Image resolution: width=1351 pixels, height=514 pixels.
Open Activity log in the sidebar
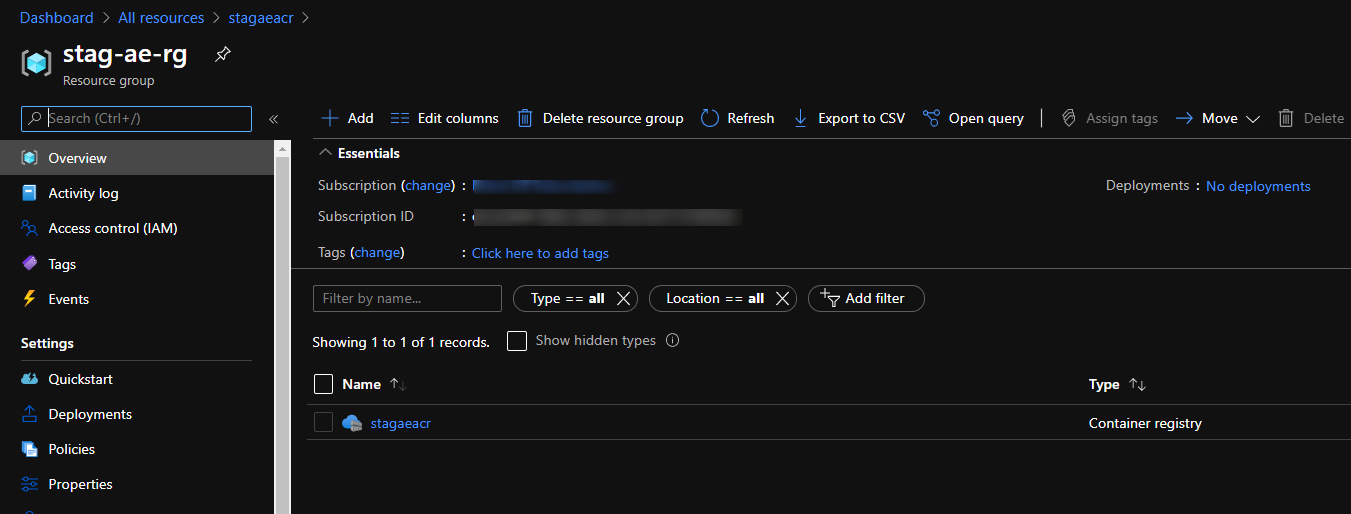tap(137, 193)
